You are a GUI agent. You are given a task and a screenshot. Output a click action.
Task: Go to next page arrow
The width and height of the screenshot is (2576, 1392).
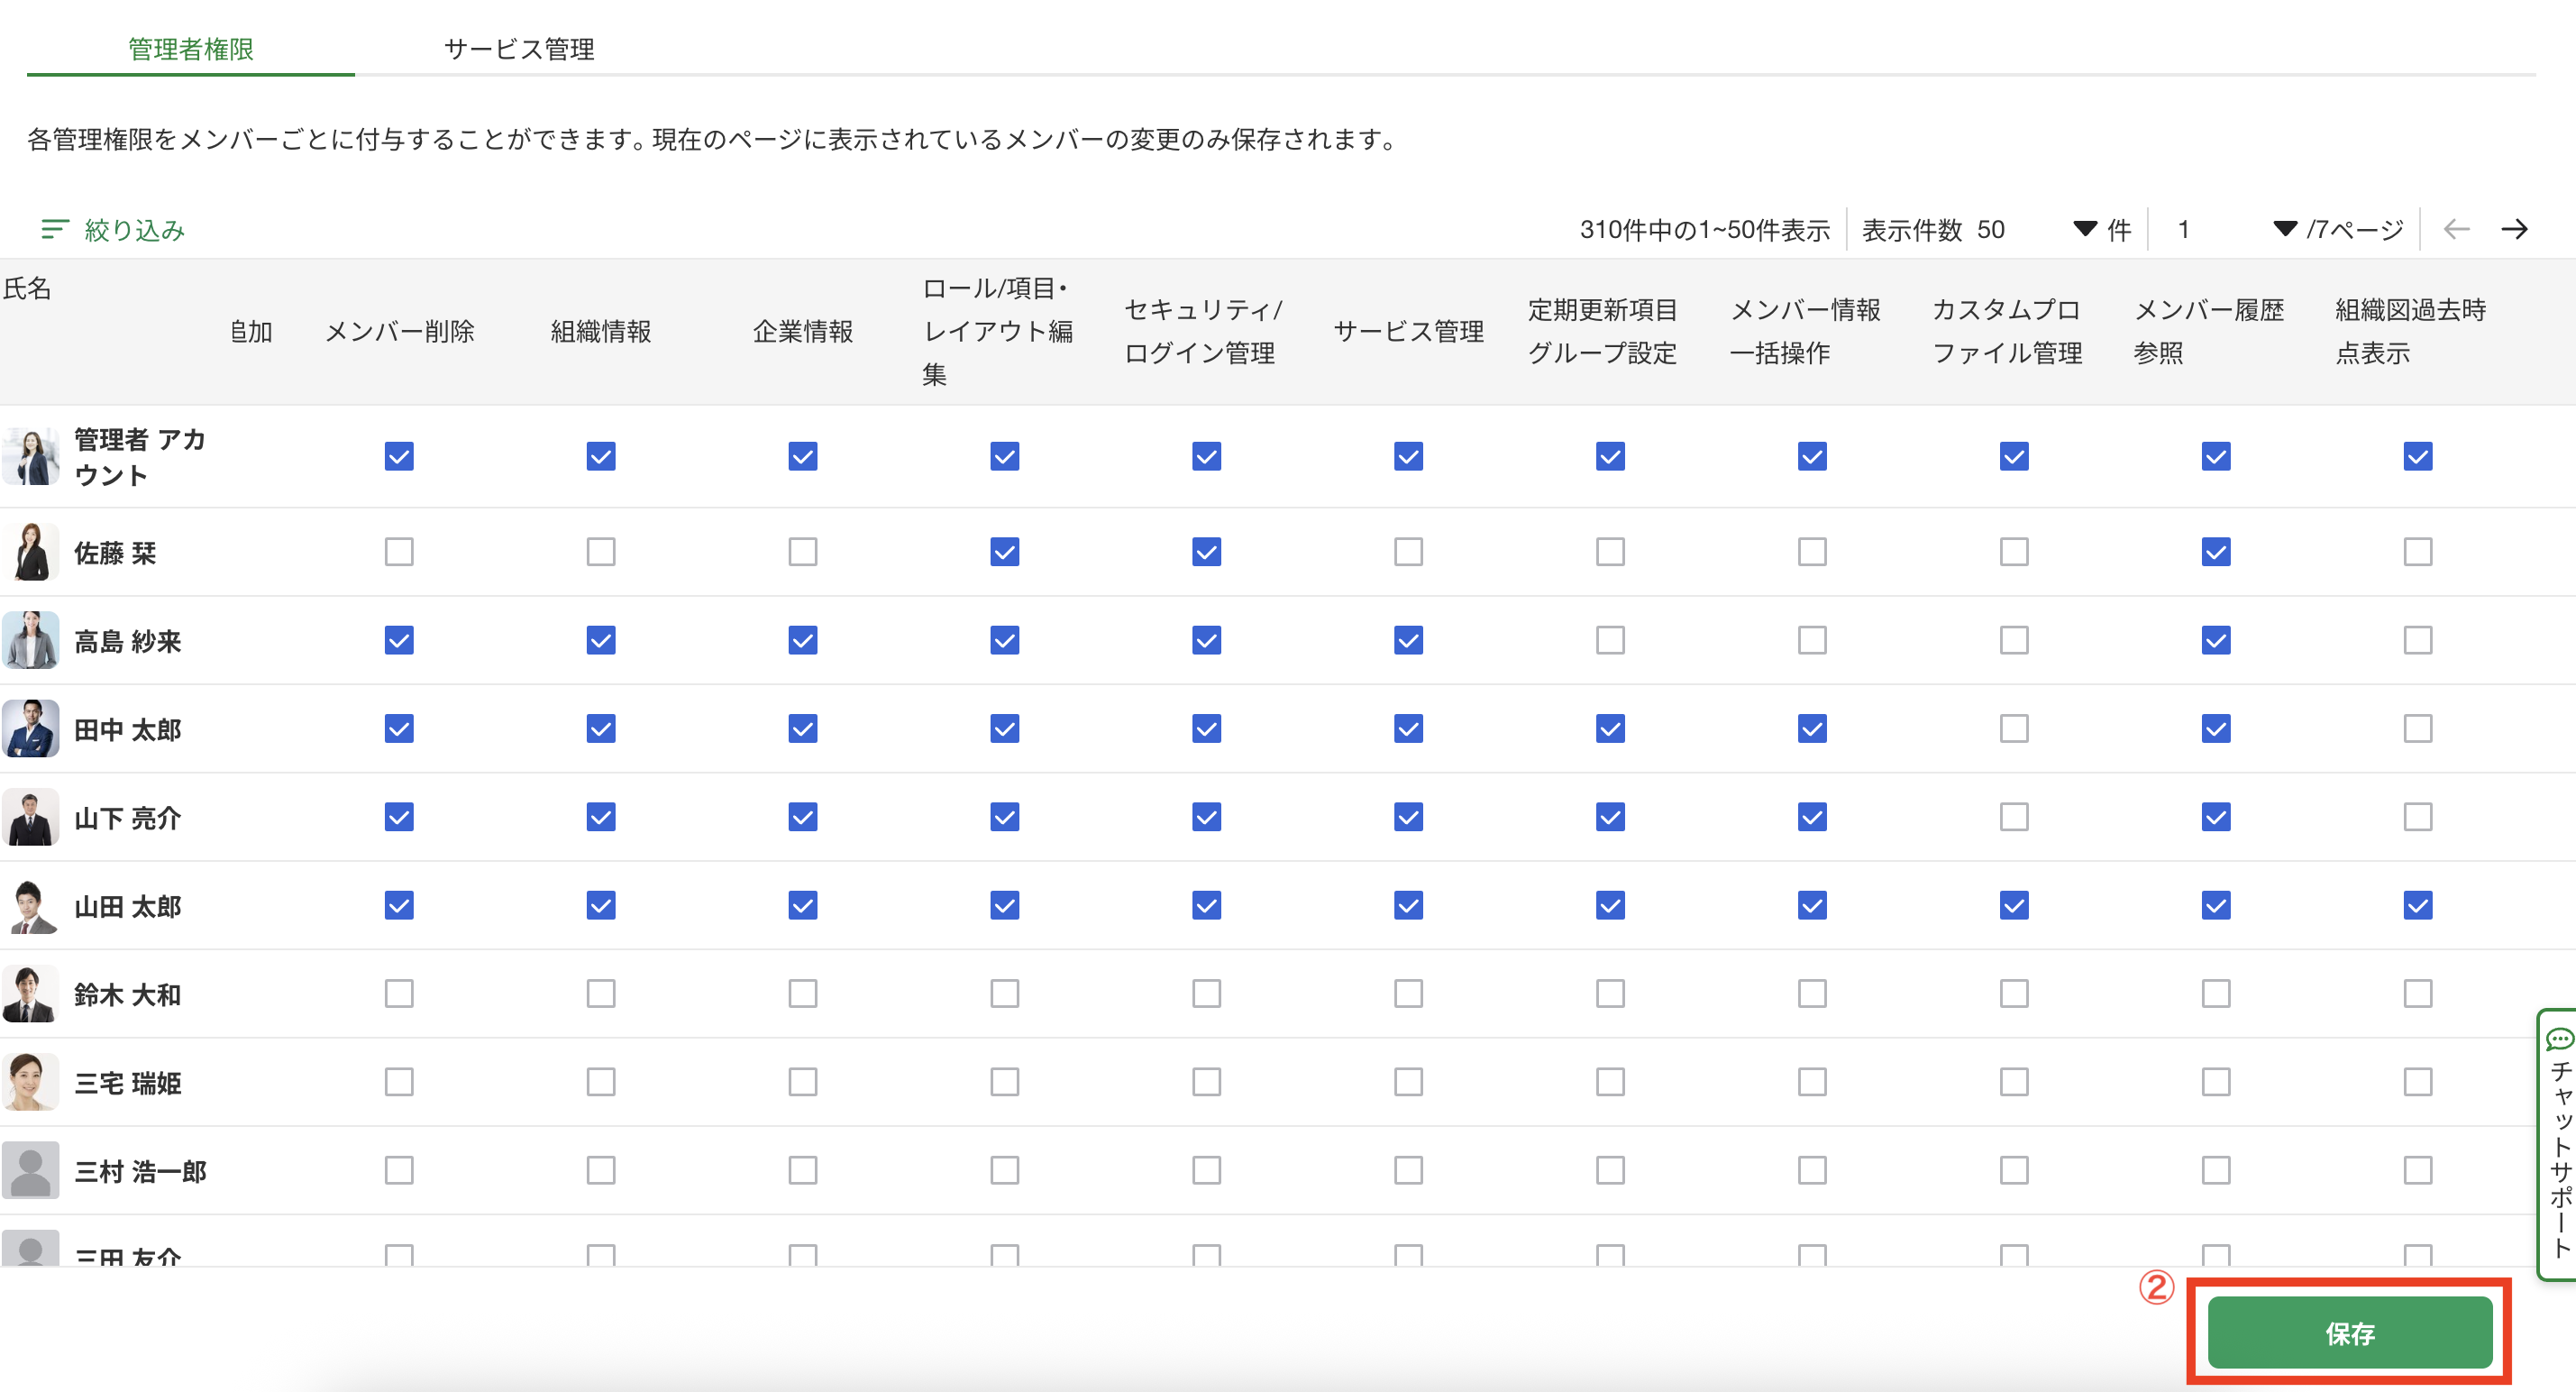(2514, 230)
